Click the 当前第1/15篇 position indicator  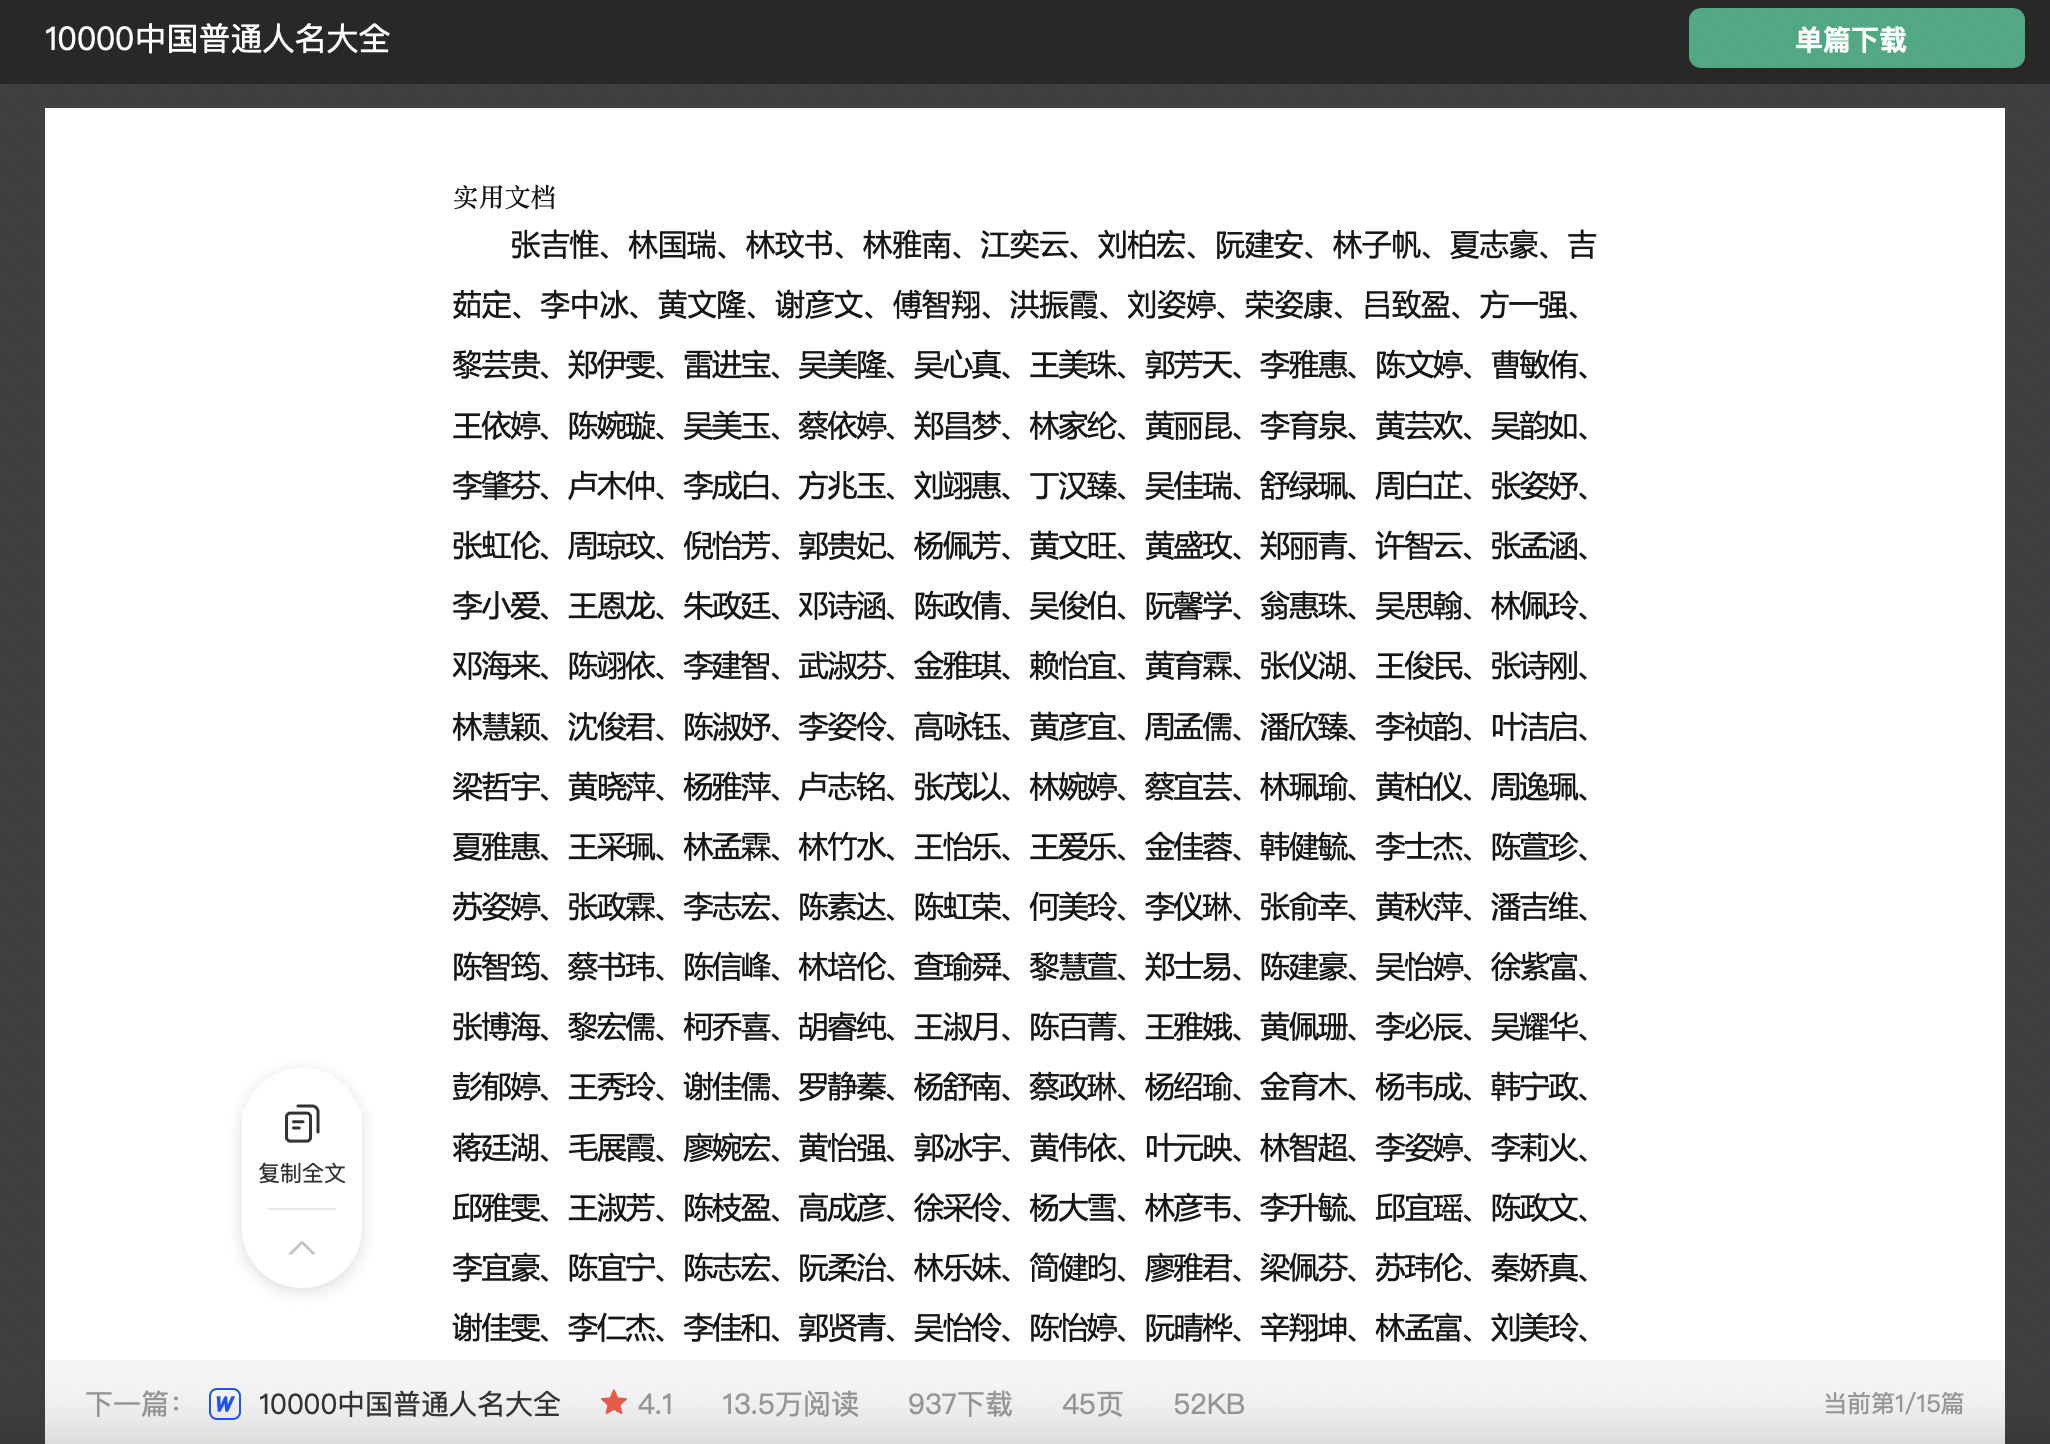click(1892, 1404)
